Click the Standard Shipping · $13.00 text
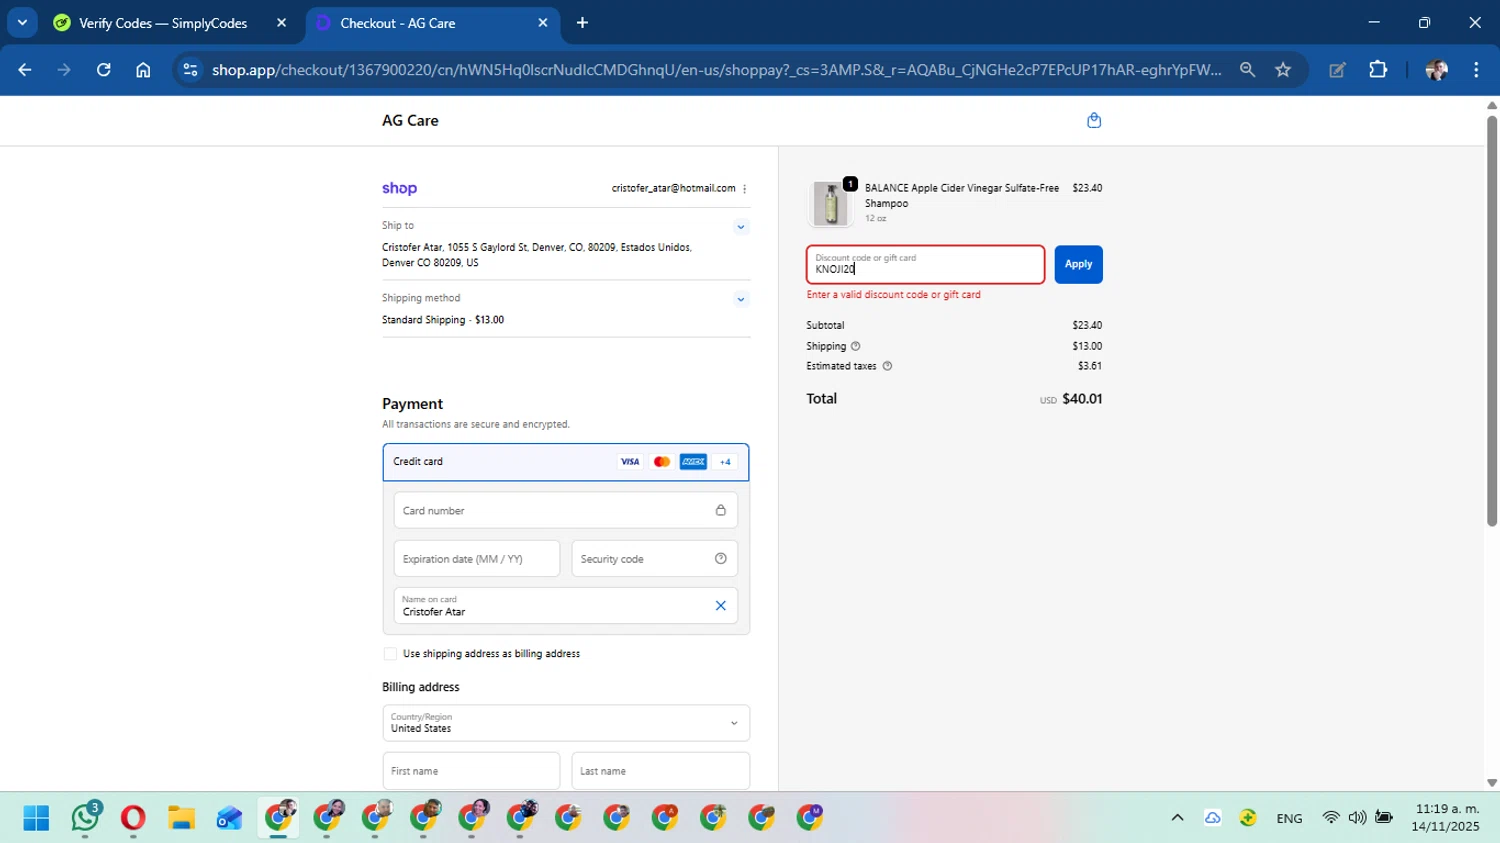The height and width of the screenshot is (843, 1500). pos(443,320)
